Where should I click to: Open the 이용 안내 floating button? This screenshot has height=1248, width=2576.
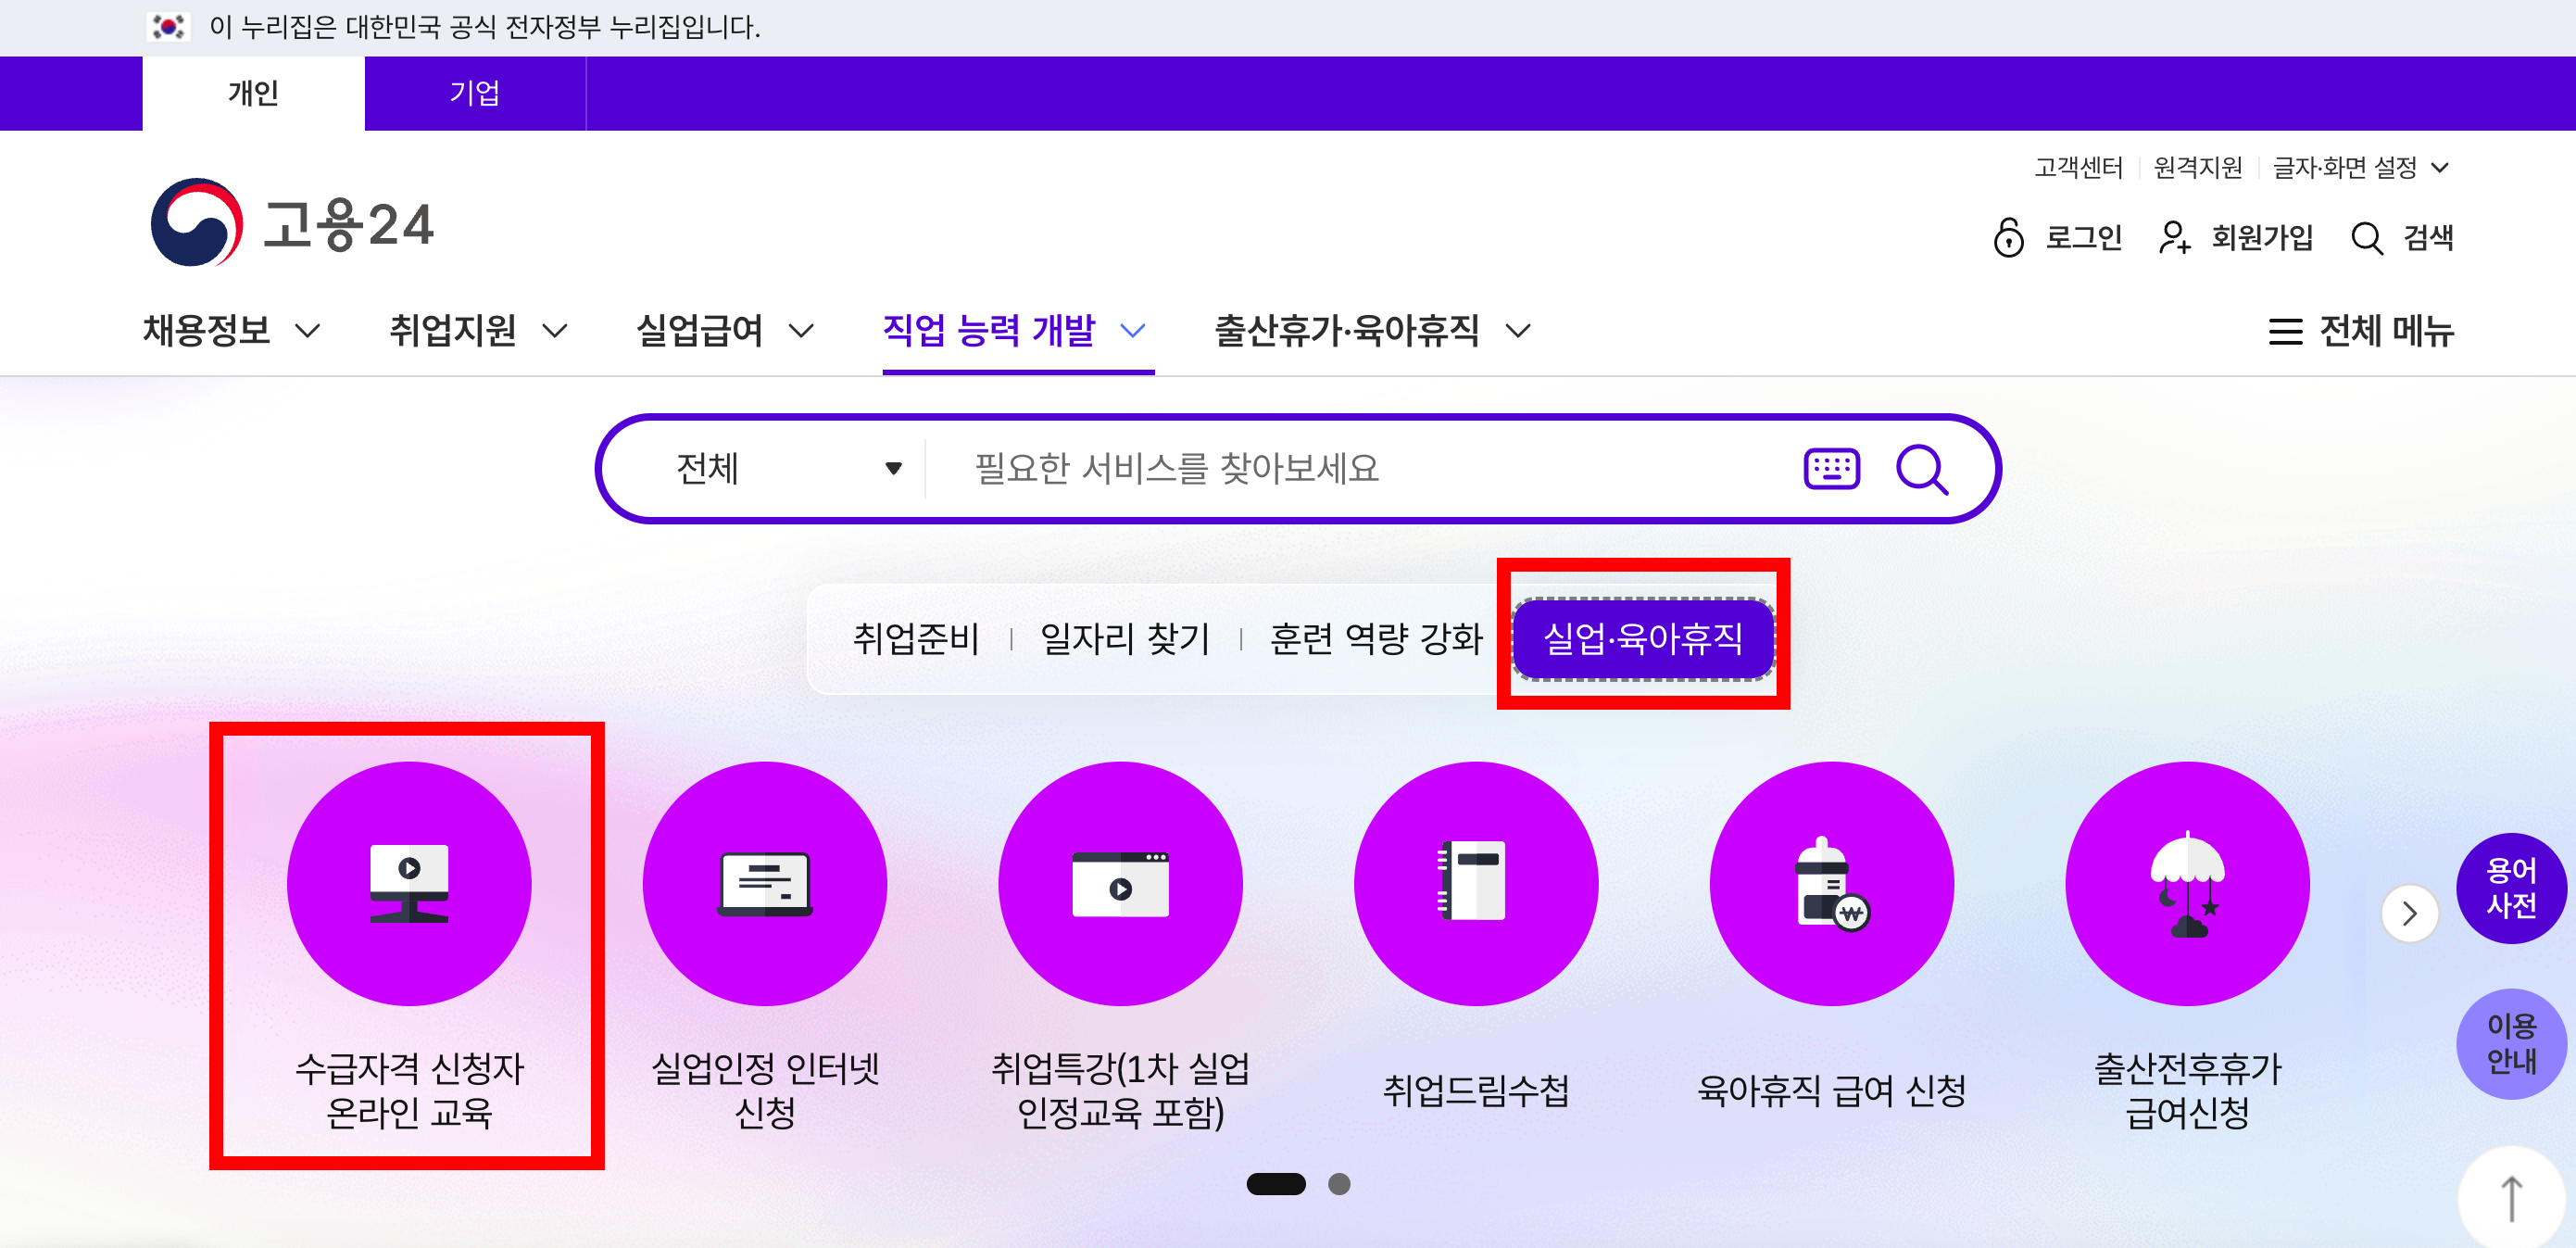click(x=2511, y=1044)
